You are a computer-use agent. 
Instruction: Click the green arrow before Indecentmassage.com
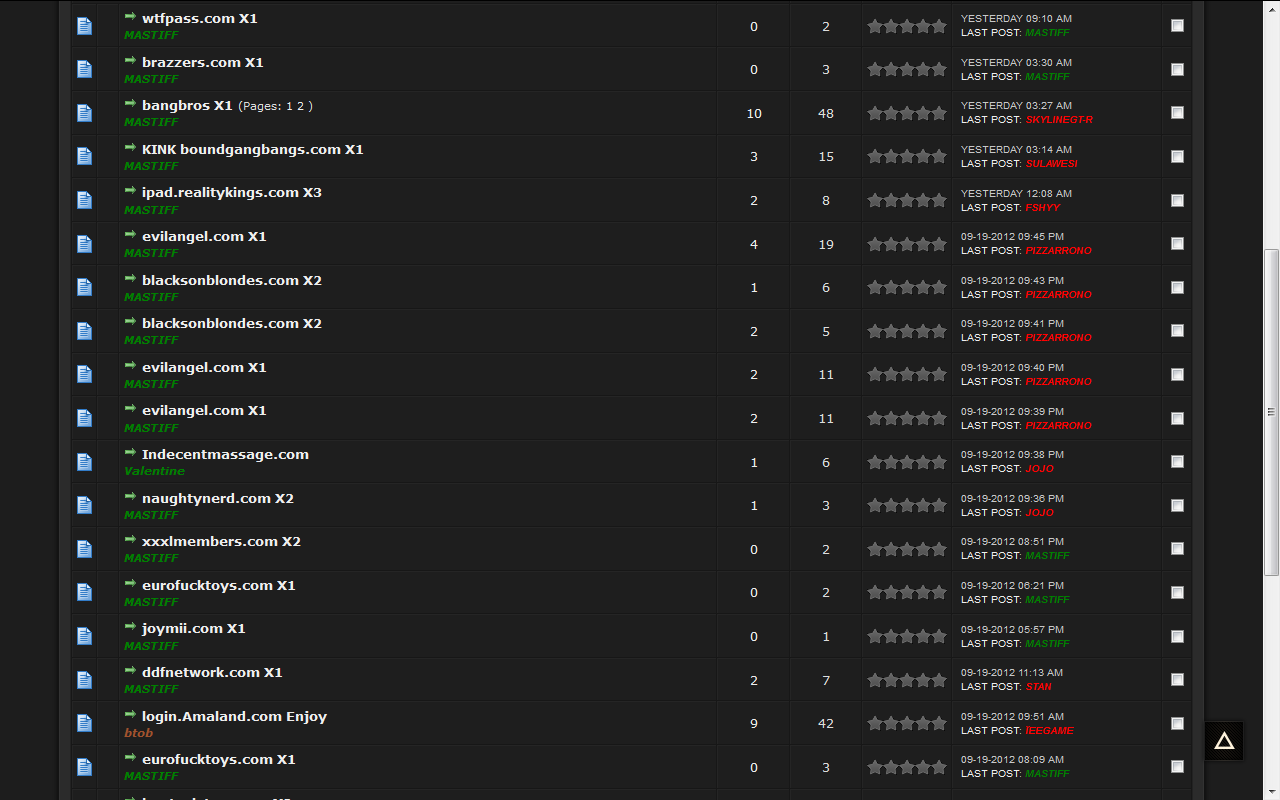[130, 453]
